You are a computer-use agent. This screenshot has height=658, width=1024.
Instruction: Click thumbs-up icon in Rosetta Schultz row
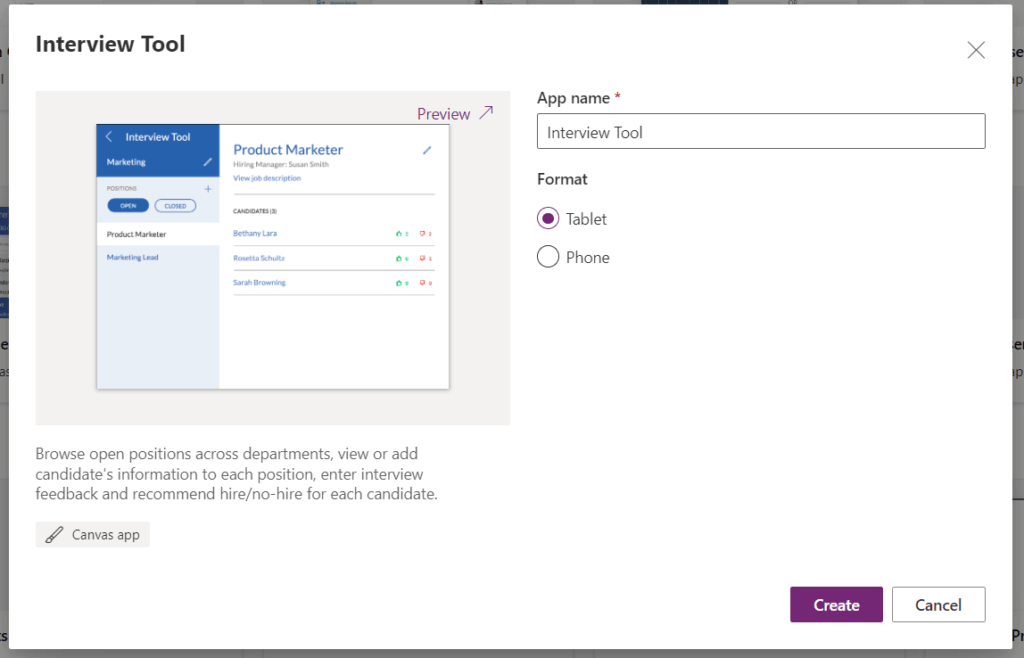(398, 258)
